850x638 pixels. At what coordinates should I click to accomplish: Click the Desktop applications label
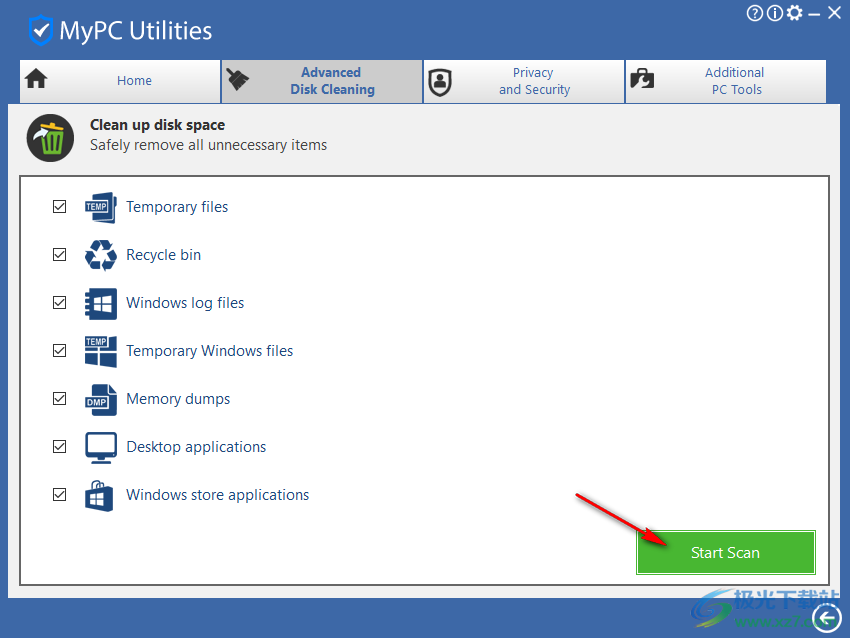point(196,447)
